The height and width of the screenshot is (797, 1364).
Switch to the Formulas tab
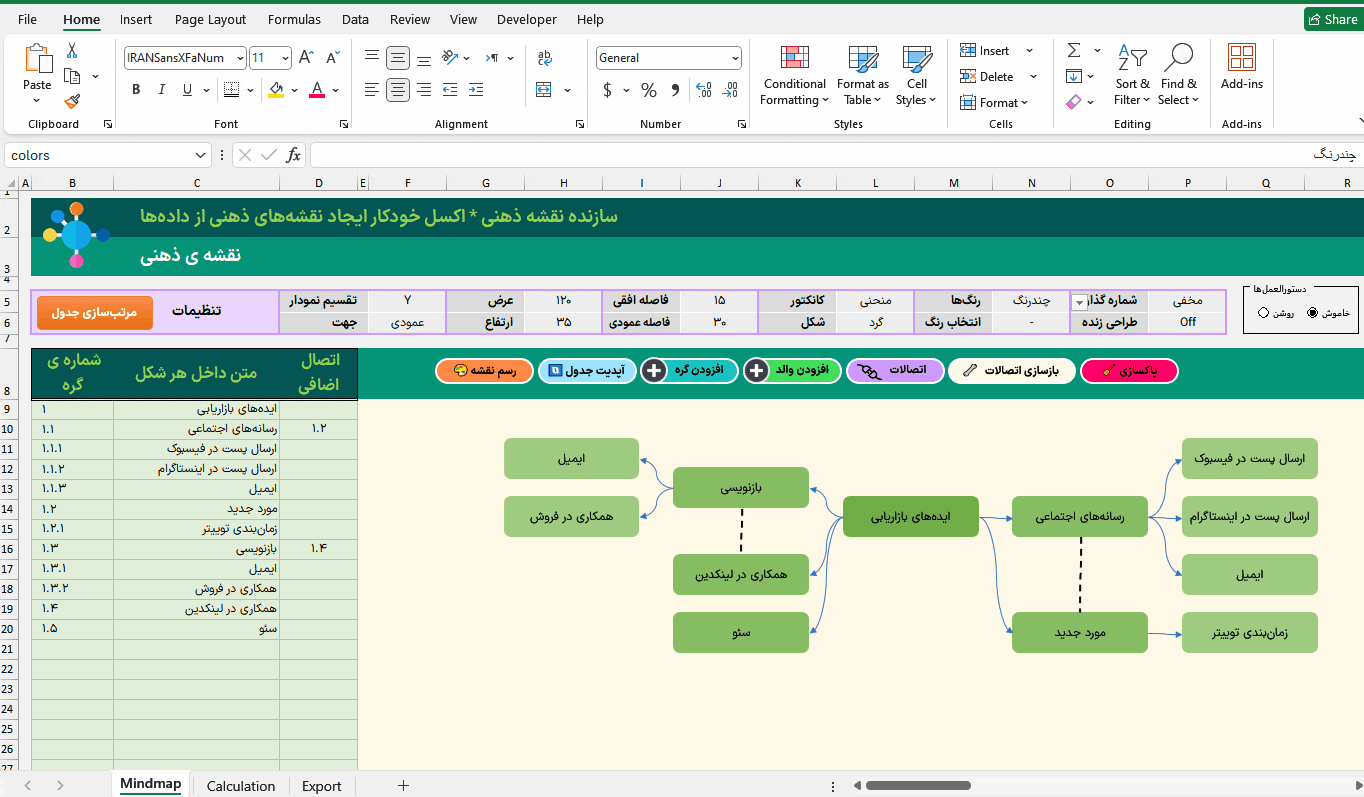[x=294, y=19]
